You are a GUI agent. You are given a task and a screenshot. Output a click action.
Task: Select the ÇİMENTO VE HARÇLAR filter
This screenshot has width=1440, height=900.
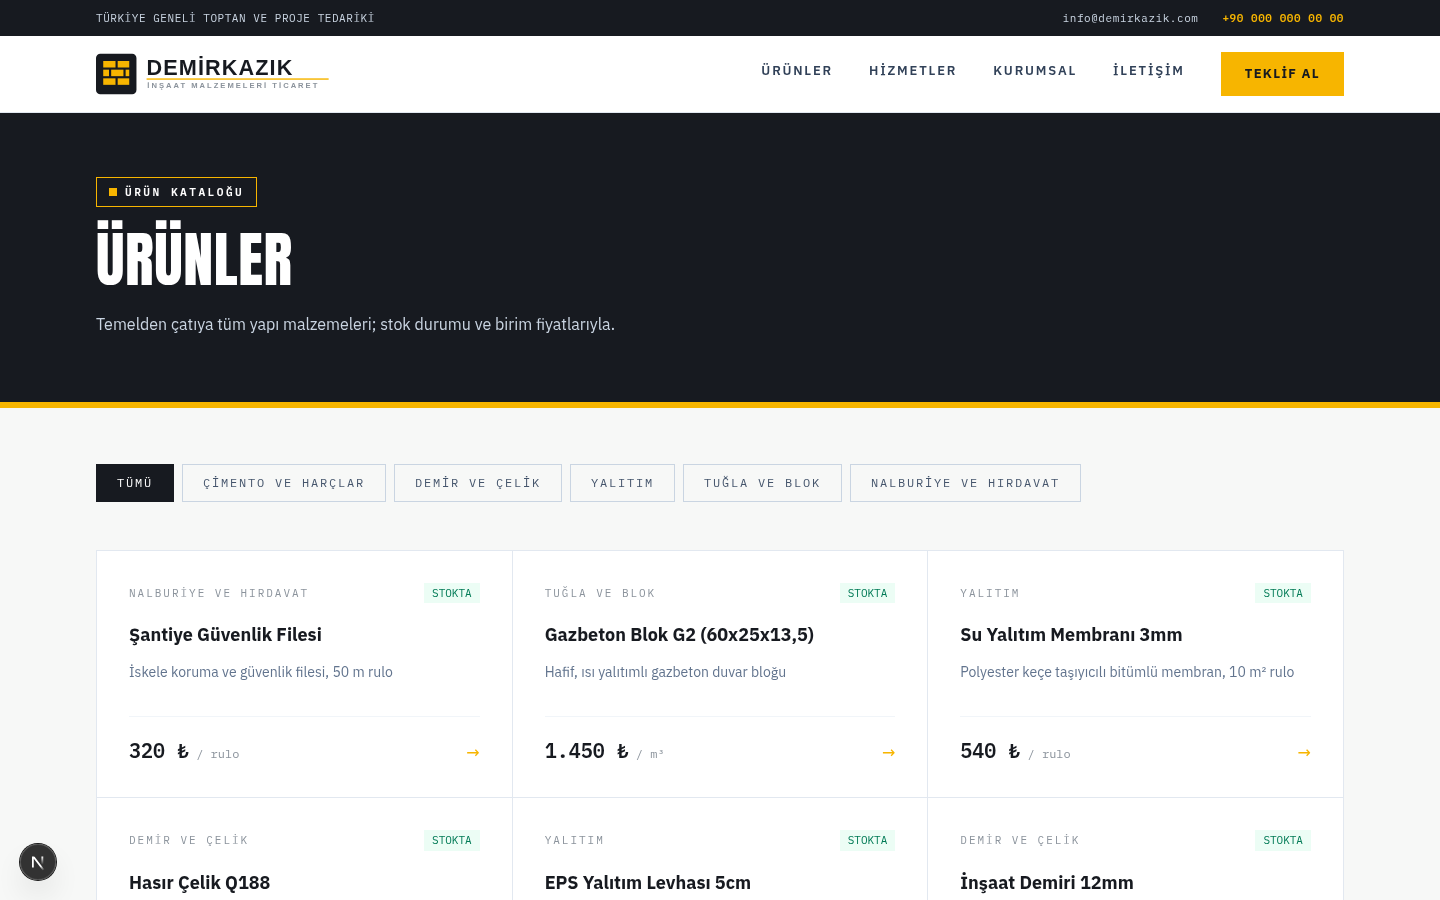(284, 483)
